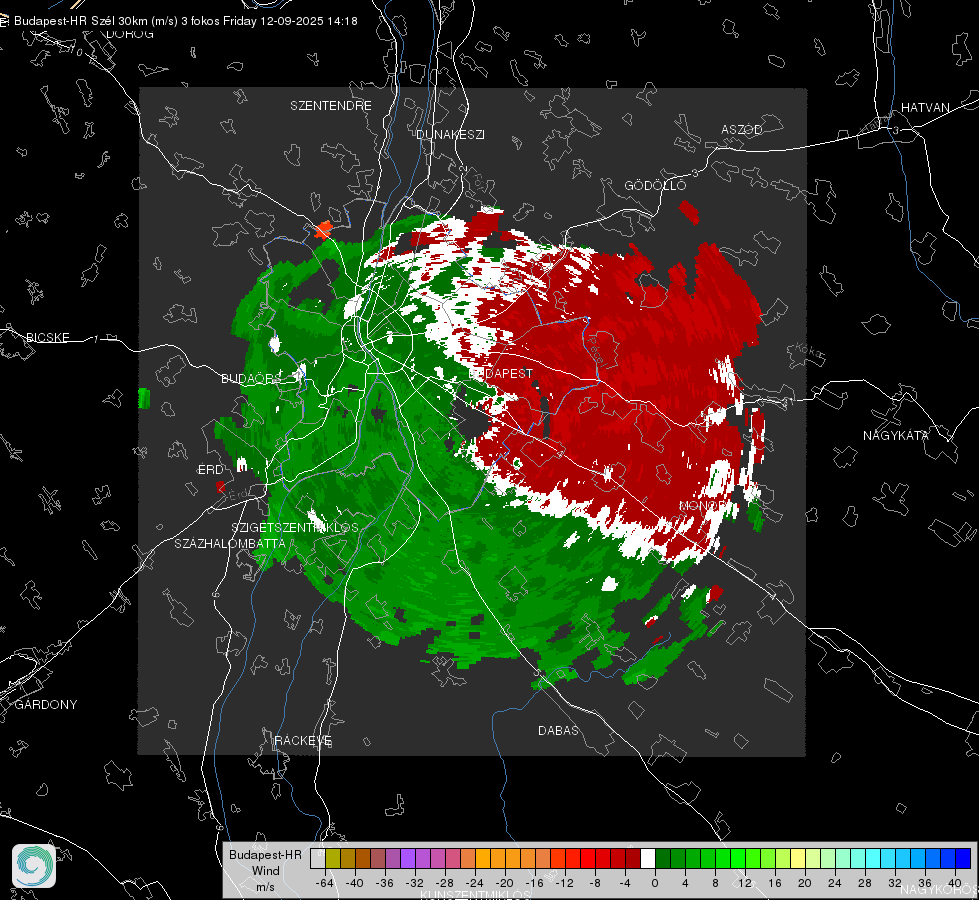Click the 32 legend value
The height and width of the screenshot is (900, 979).
point(895,883)
